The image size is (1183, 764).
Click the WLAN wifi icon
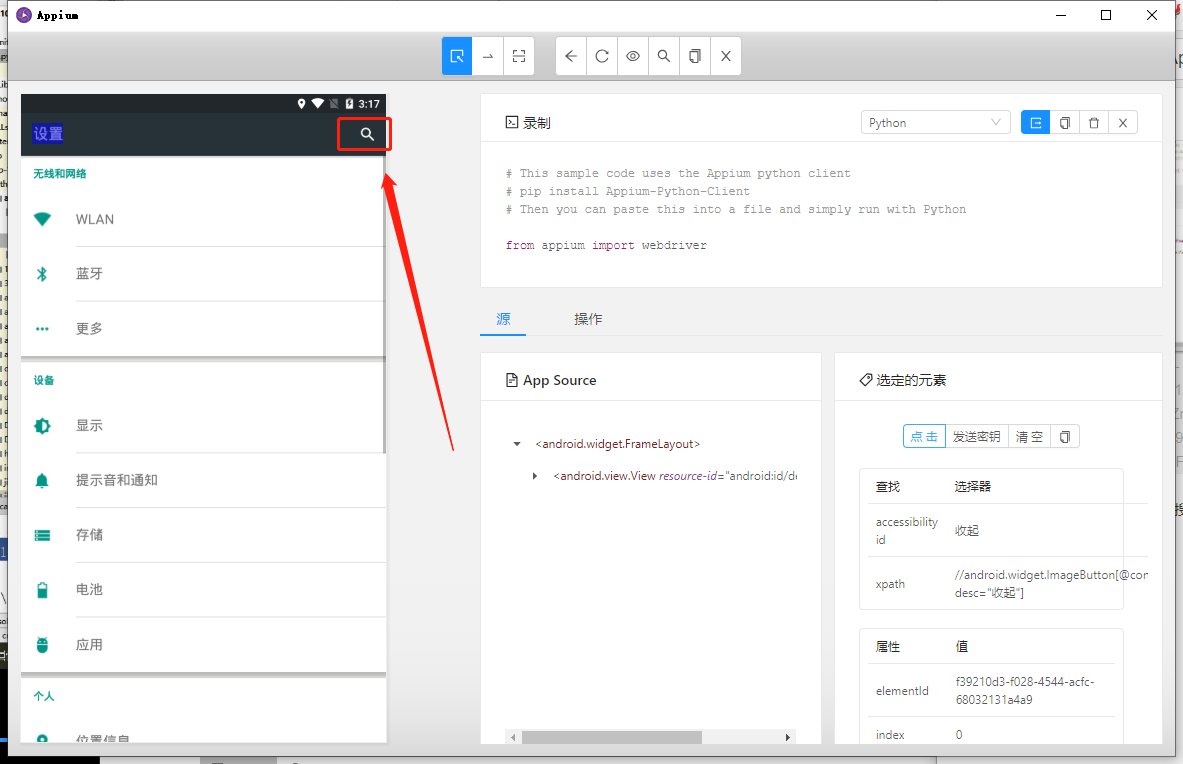42,219
